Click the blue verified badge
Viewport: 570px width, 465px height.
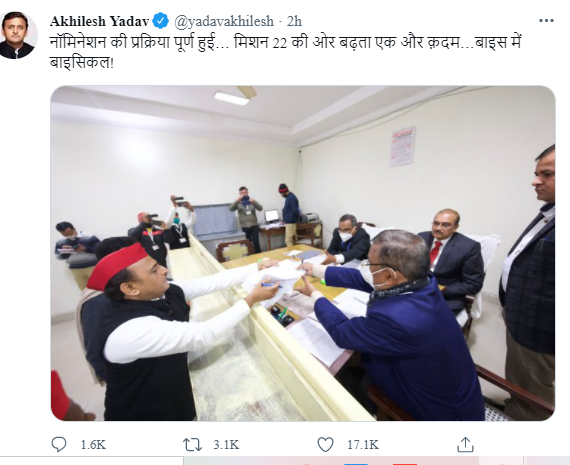coord(160,21)
